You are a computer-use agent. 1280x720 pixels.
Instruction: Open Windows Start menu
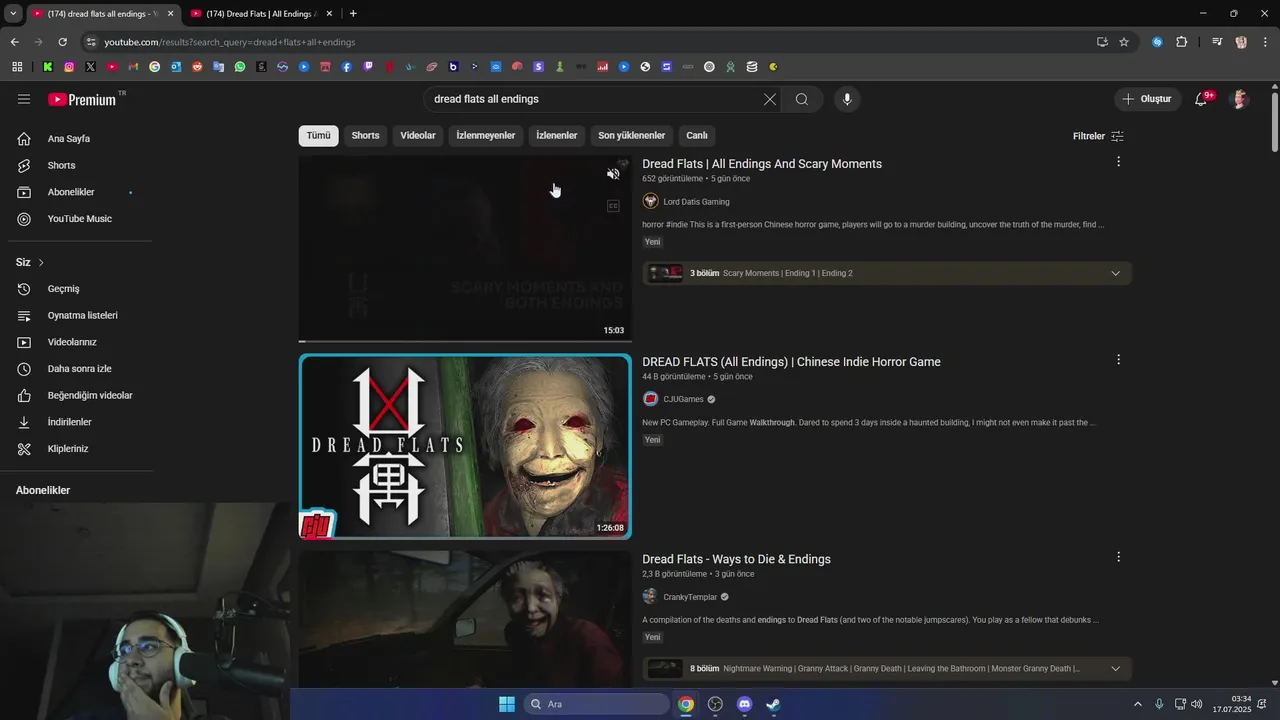[x=506, y=704]
